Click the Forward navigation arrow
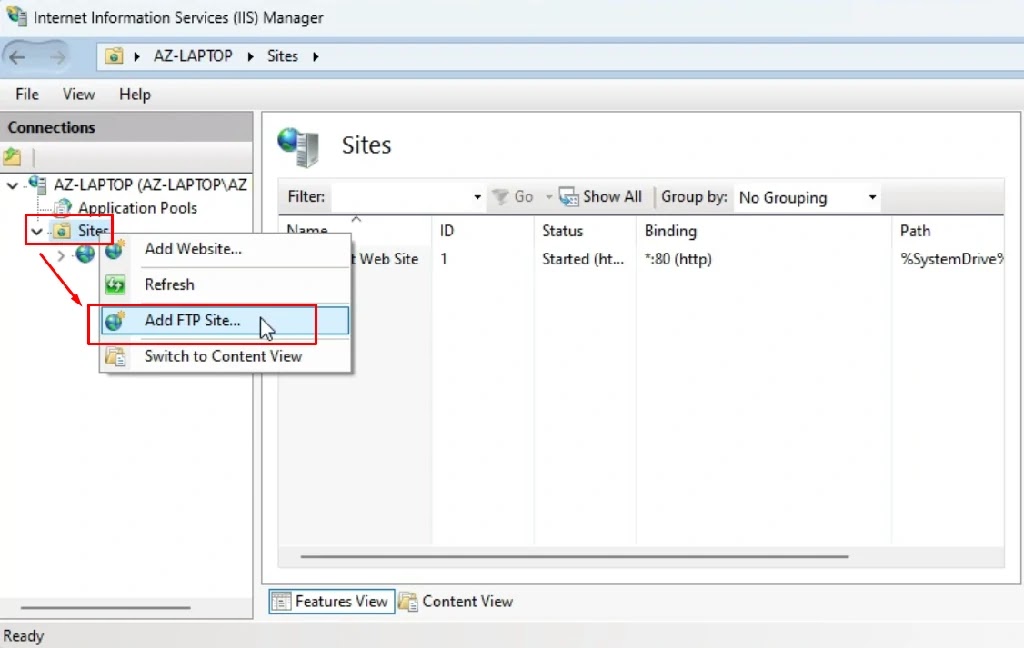Viewport: 1024px width, 648px height. click(58, 57)
